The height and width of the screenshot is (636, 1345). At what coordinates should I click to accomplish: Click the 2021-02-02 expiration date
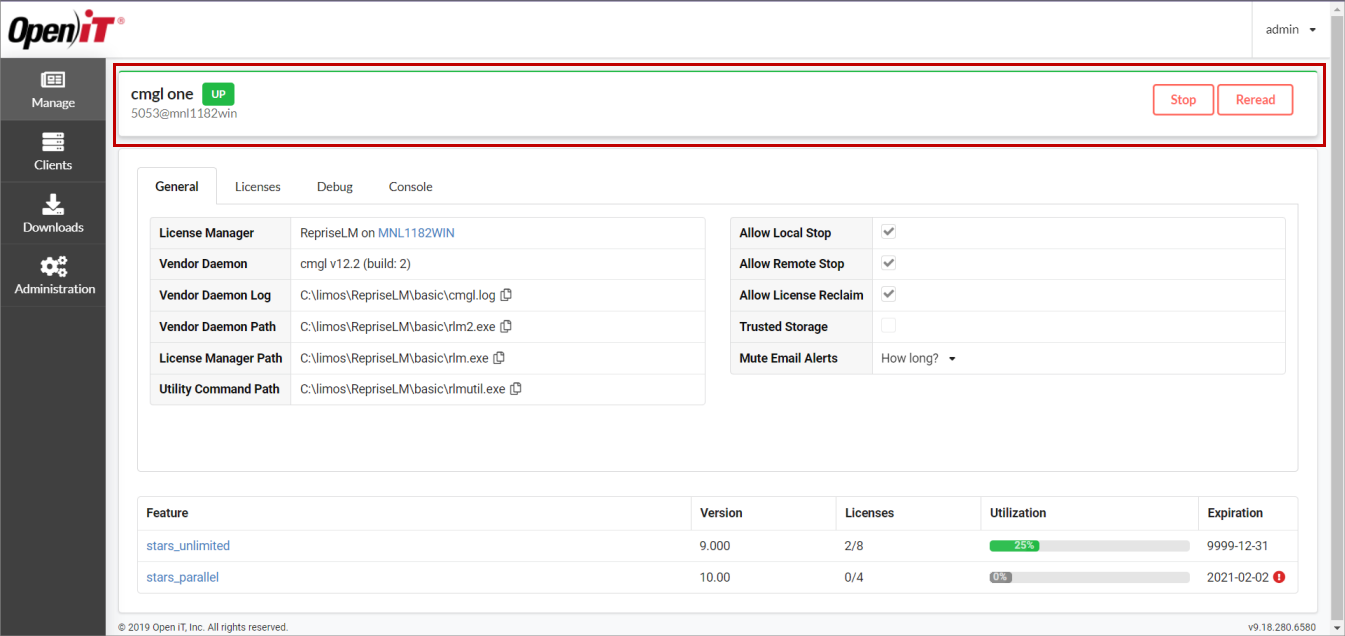(1238, 577)
